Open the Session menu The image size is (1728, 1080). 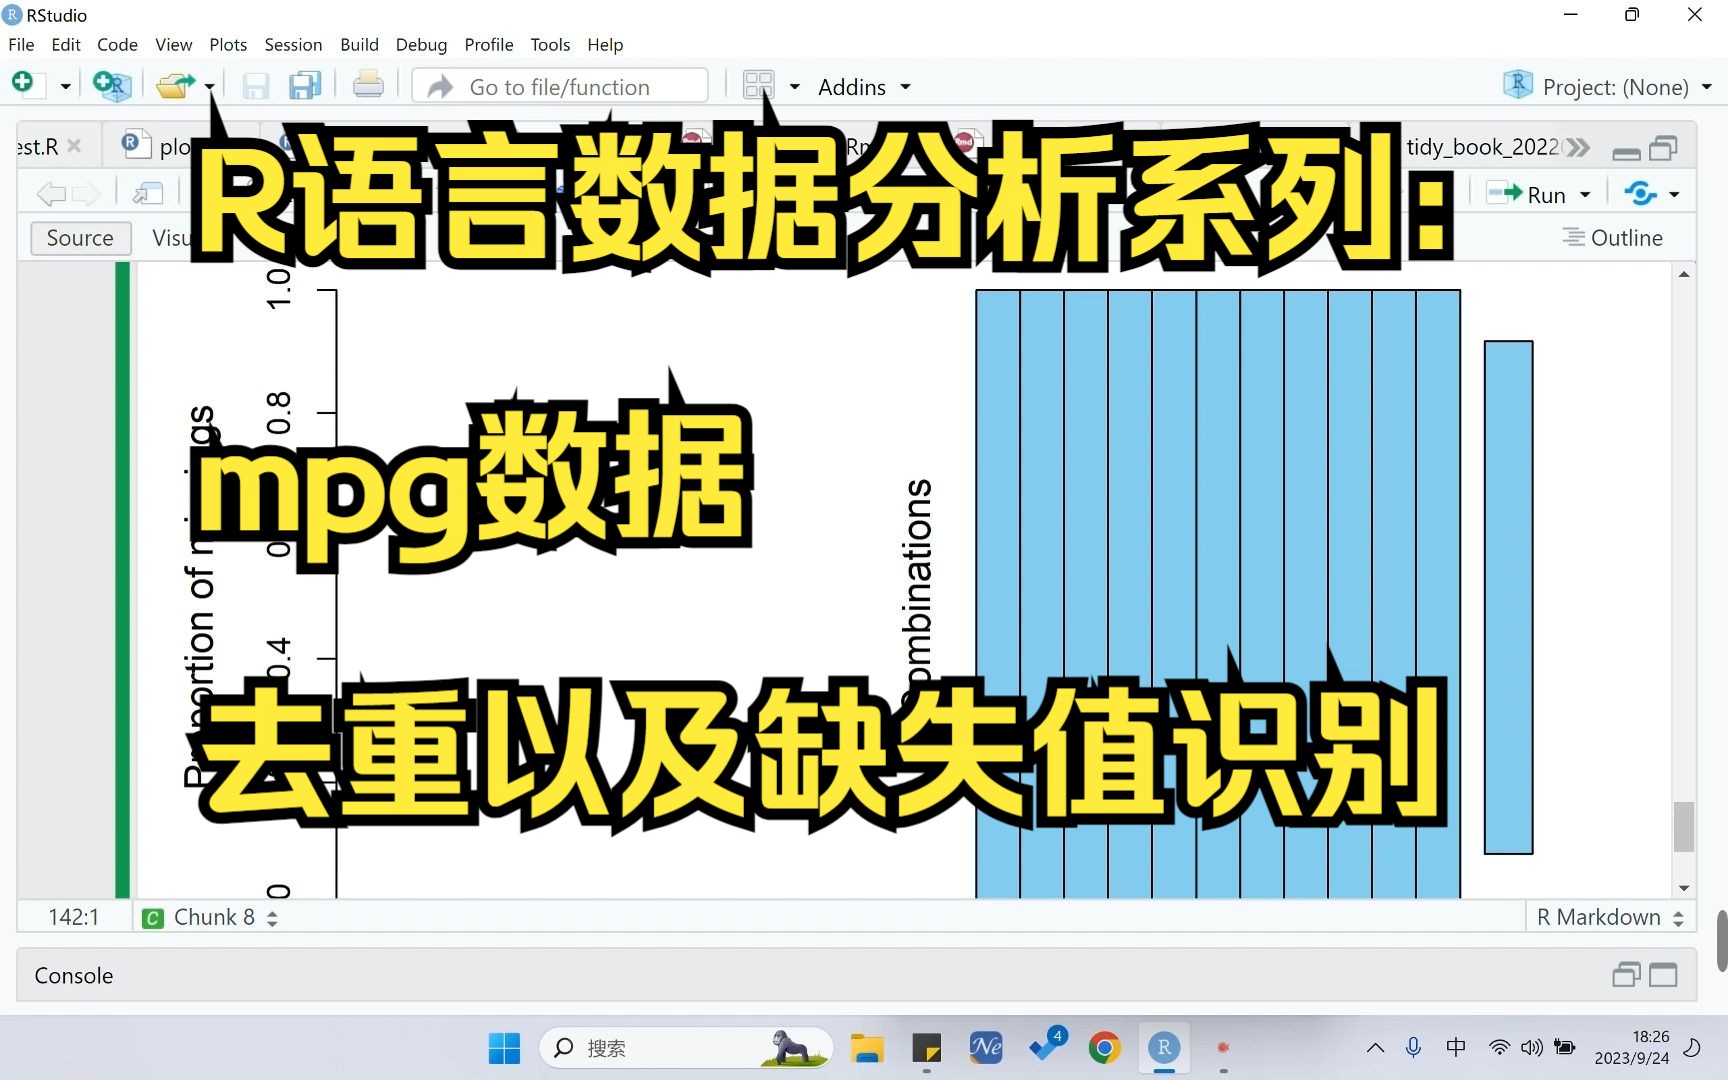(293, 44)
